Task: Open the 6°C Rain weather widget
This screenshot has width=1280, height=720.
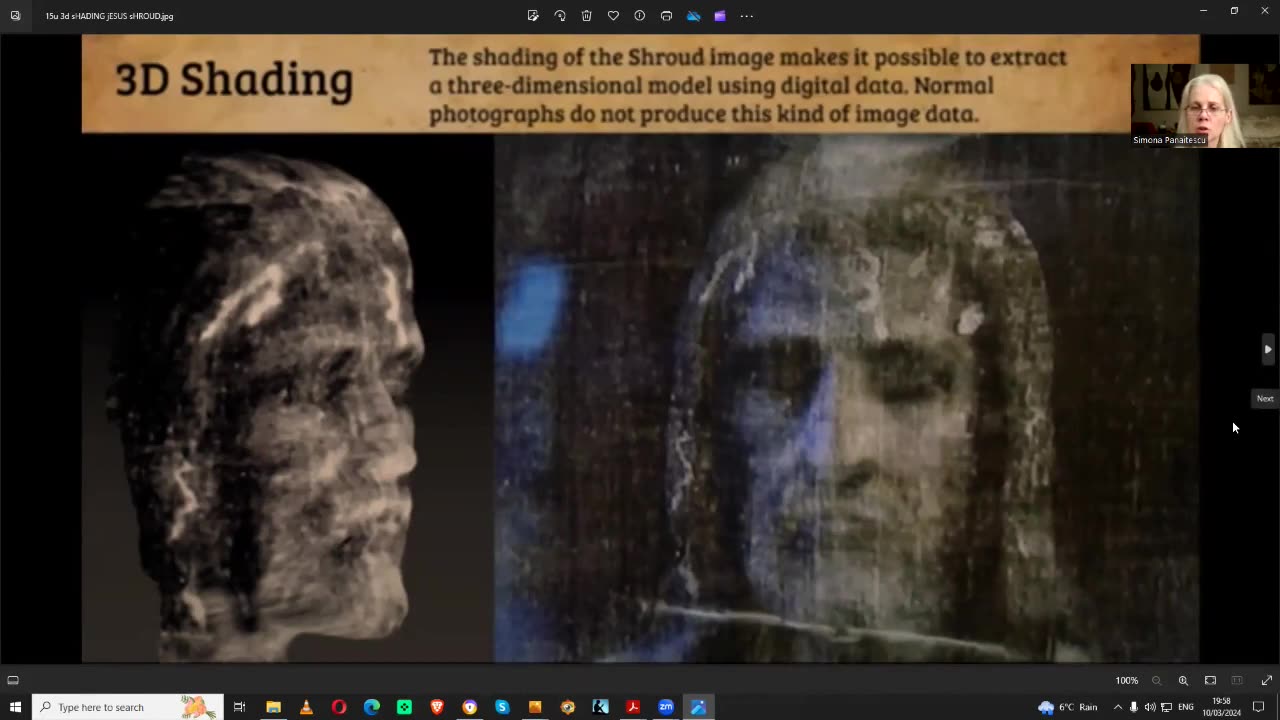Action: tap(1068, 707)
